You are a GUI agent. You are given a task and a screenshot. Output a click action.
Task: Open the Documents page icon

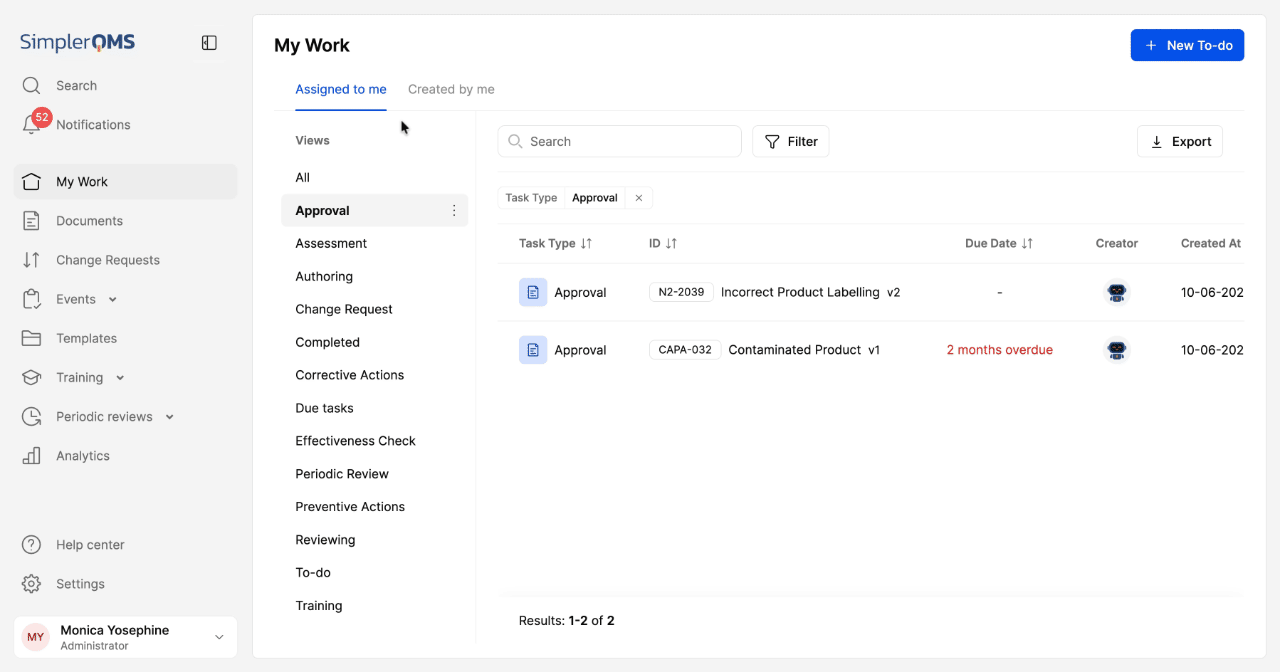tap(31, 221)
